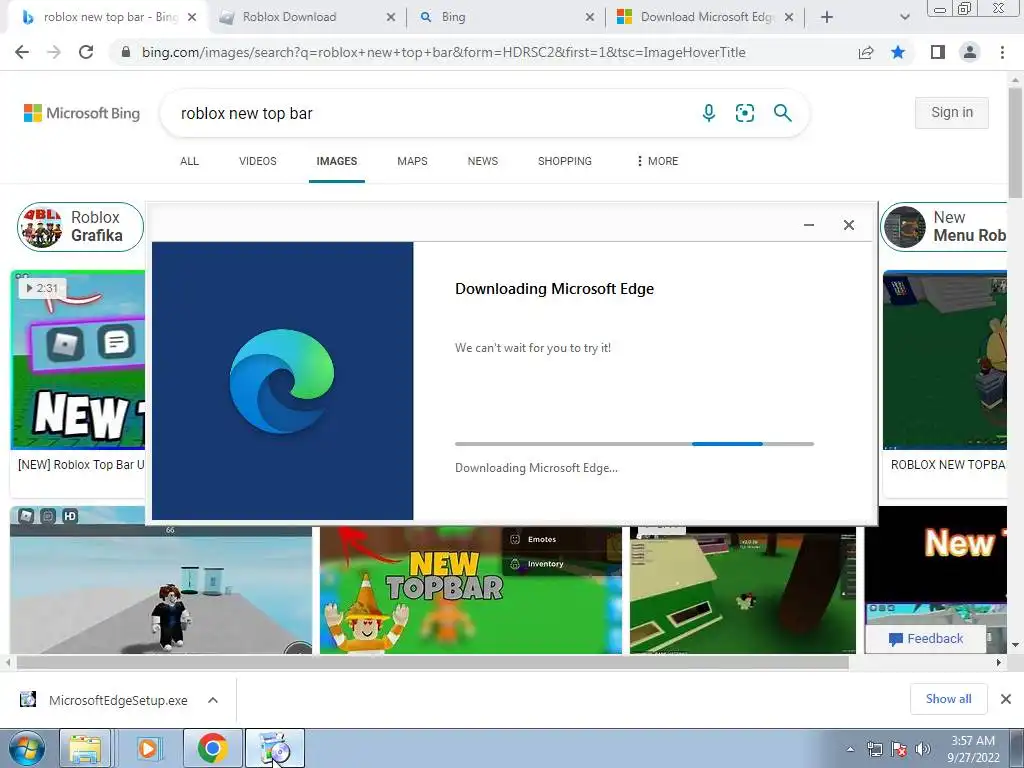
Task: Open Windows Explorer from taskbar
Action: click(x=85, y=748)
